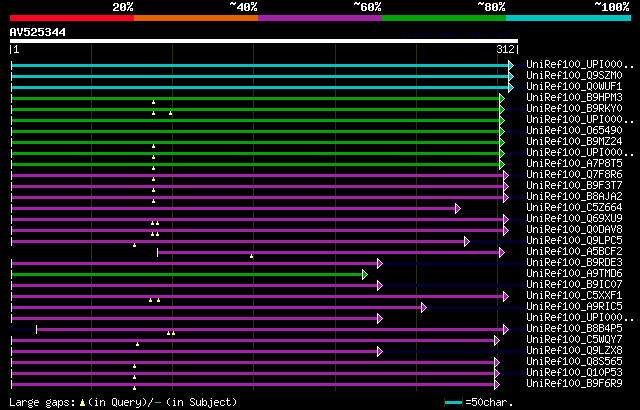The image size is (640, 410).
Task: Open the UniRef100_Q0WUF1 hit label
Action: (x=574, y=86)
